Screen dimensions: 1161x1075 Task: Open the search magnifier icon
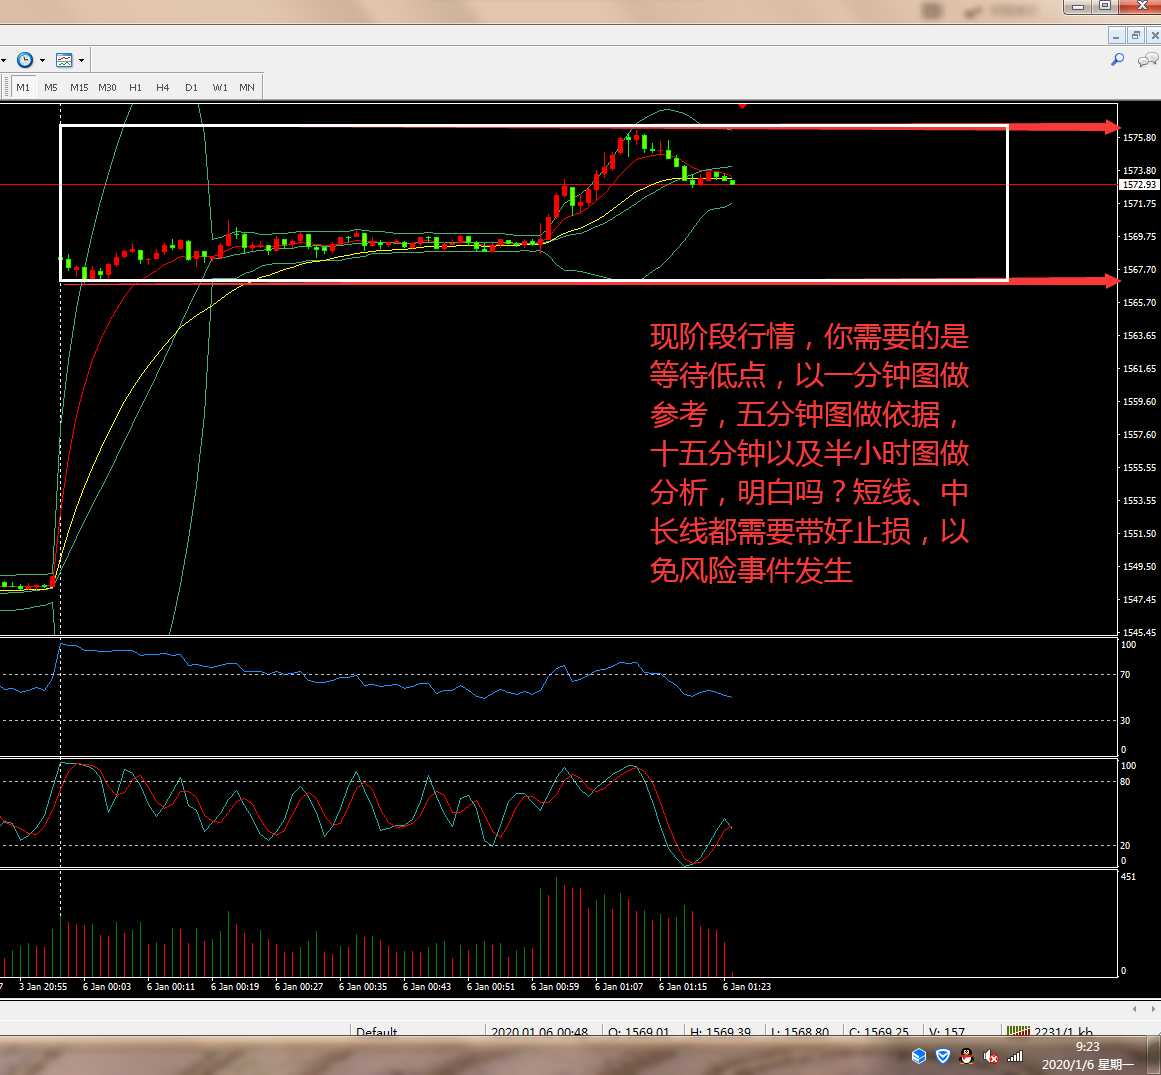(1118, 60)
